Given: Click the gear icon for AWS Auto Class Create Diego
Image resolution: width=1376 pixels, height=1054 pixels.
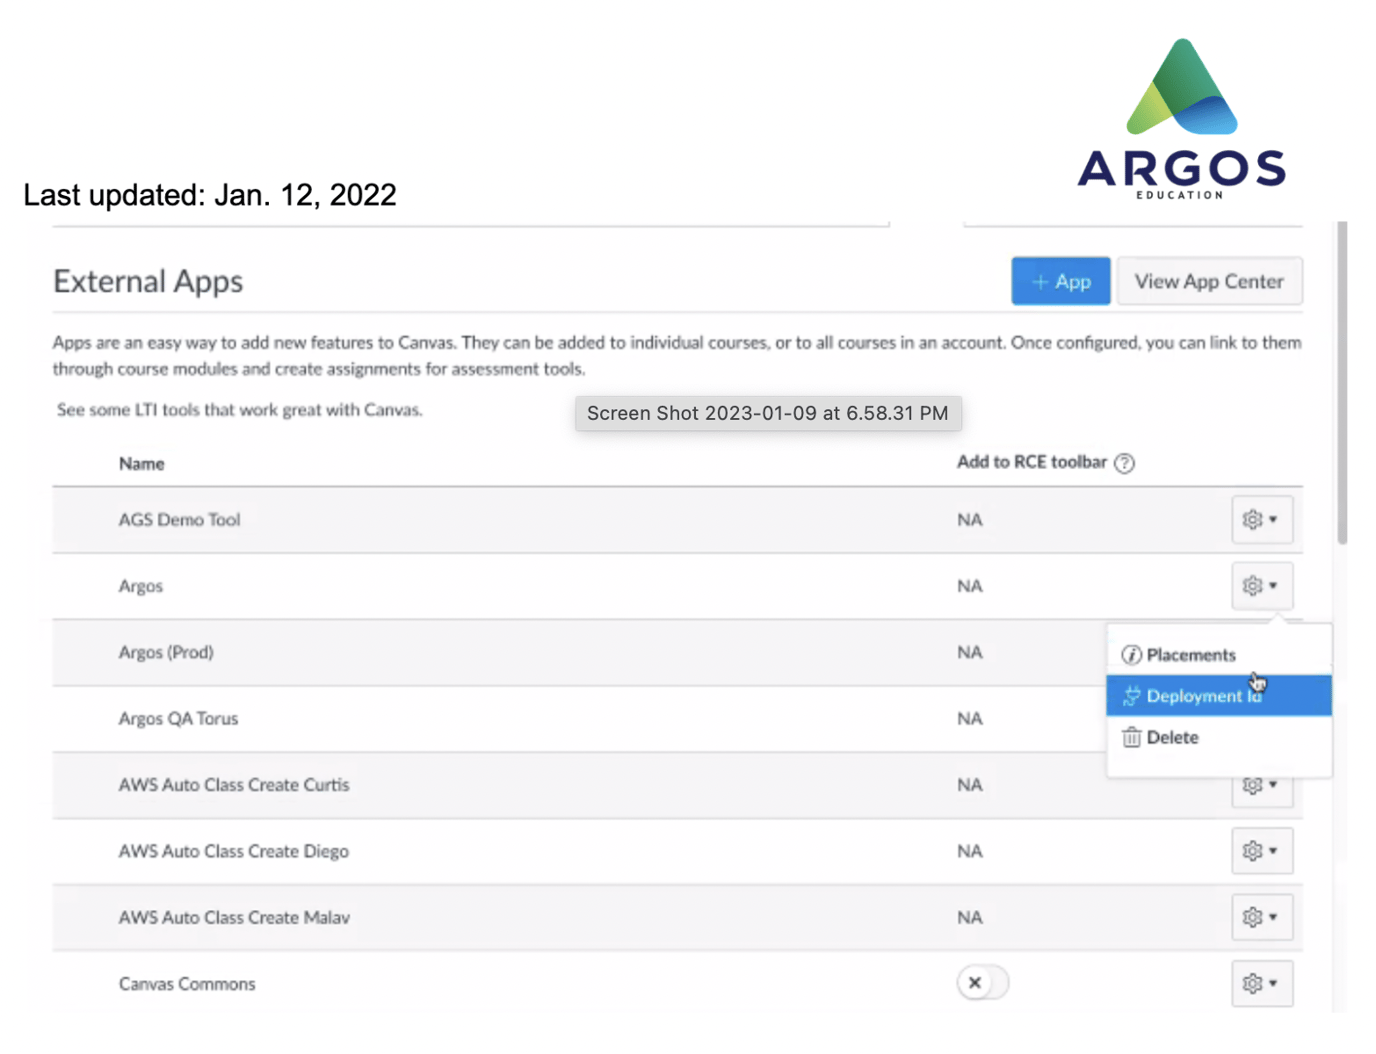Looking at the screenshot, I should click(1255, 851).
